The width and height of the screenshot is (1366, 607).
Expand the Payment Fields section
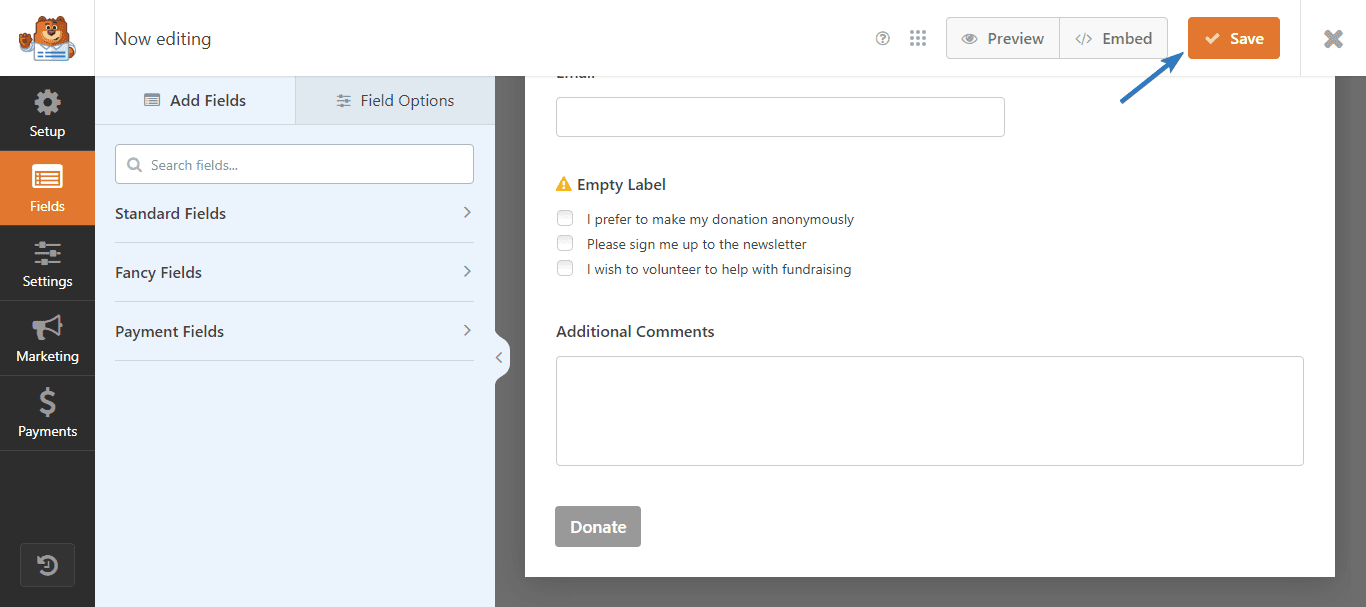[x=294, y=331]
